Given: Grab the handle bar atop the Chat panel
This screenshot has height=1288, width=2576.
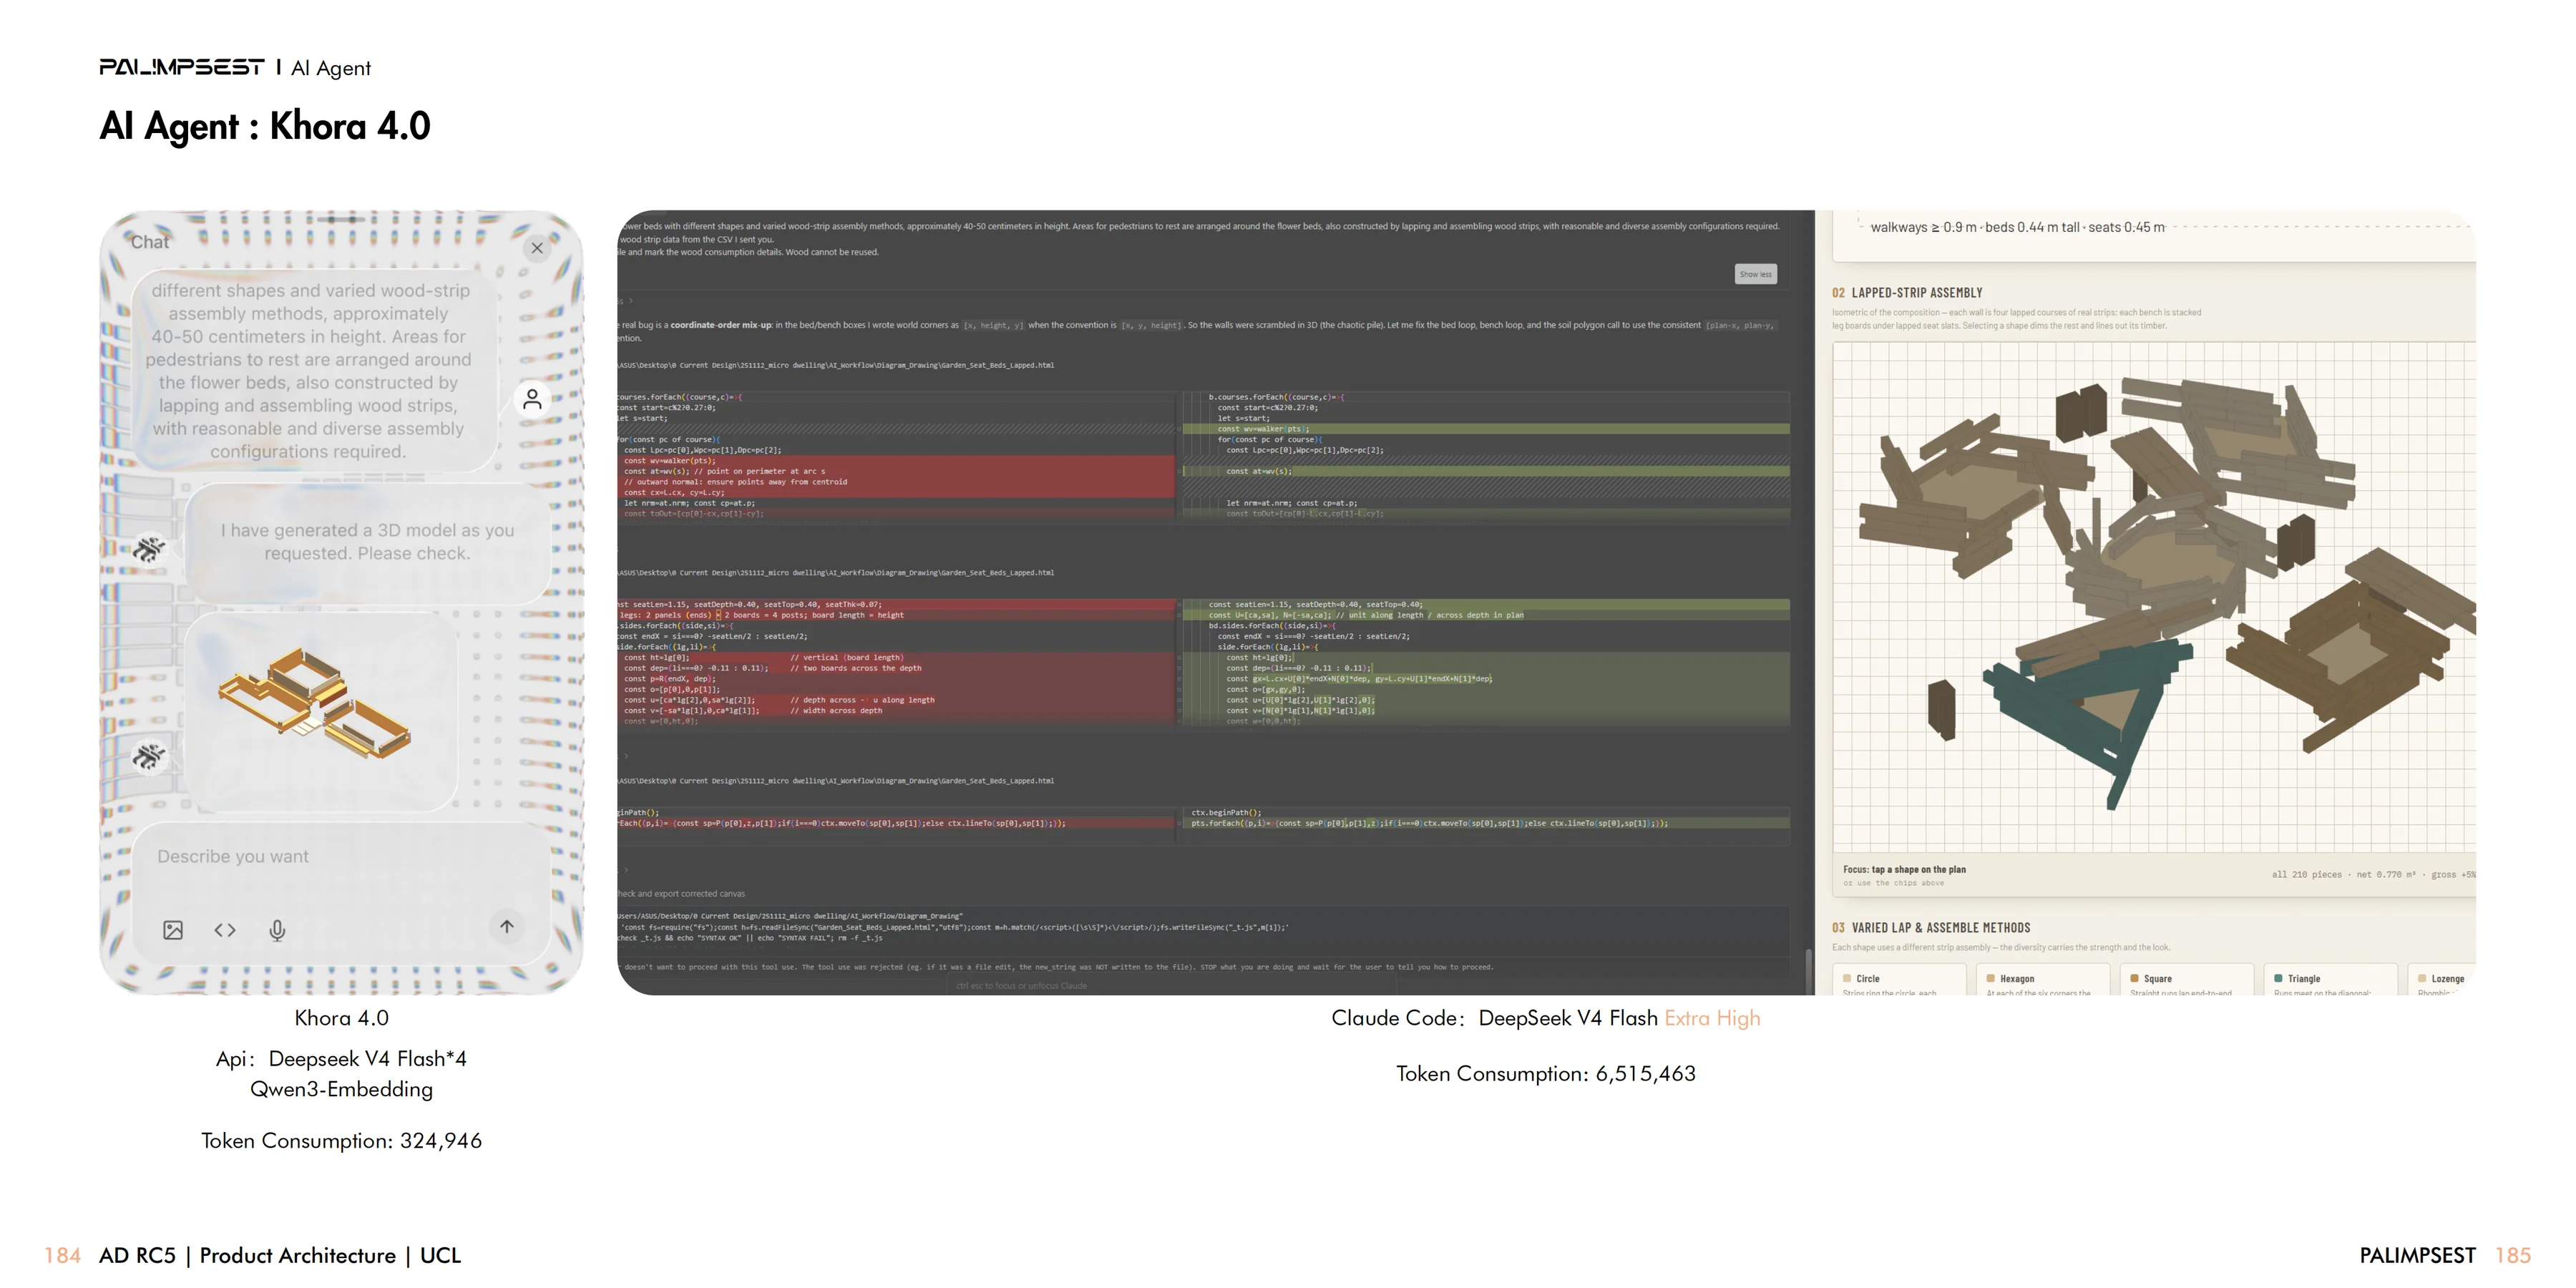Looking at the screenshot, I should point(342,219).
